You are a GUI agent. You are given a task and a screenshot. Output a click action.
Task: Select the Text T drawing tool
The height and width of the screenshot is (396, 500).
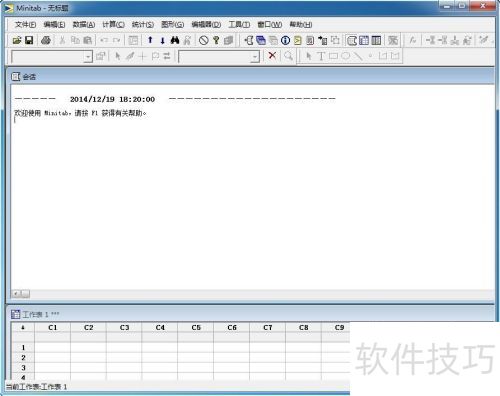[x=321, y=56]
